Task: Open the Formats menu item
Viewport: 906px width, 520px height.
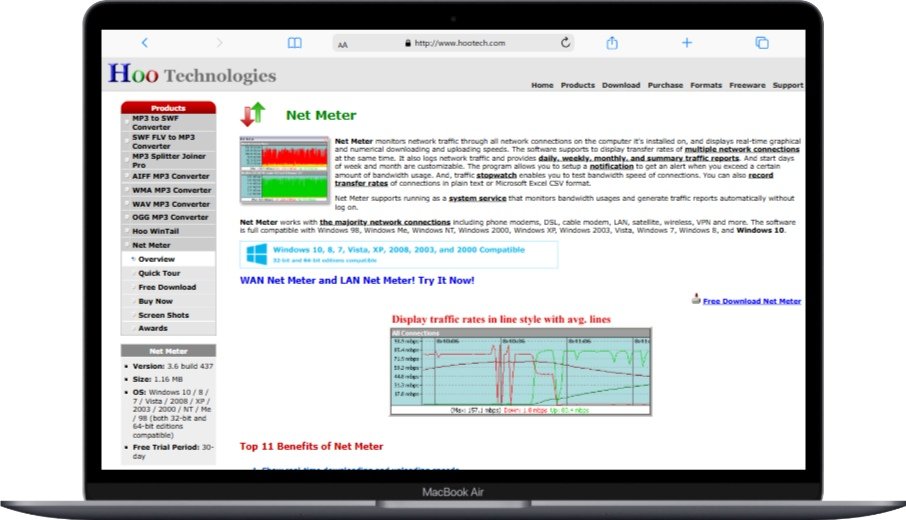Action: (x=706, y=85)
